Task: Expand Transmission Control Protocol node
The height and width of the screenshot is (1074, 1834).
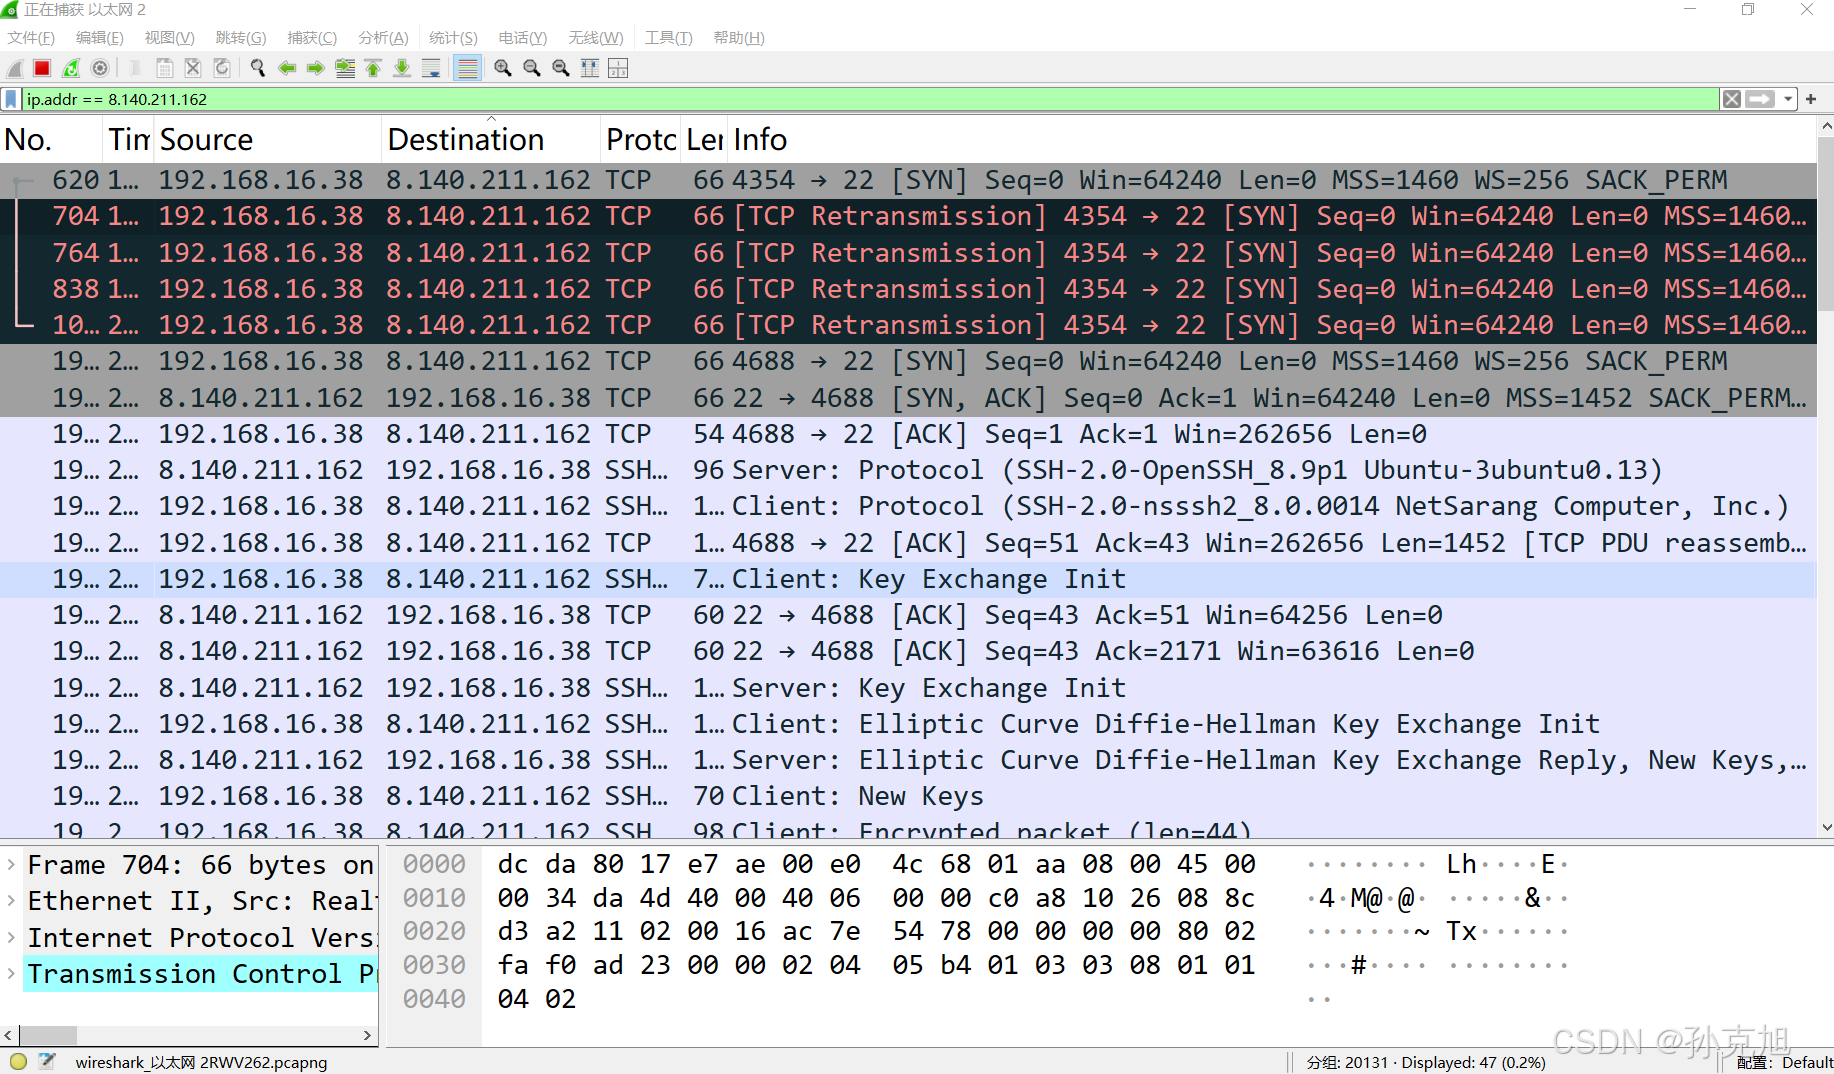Action: pyautogui.click(x=11, y=974)
